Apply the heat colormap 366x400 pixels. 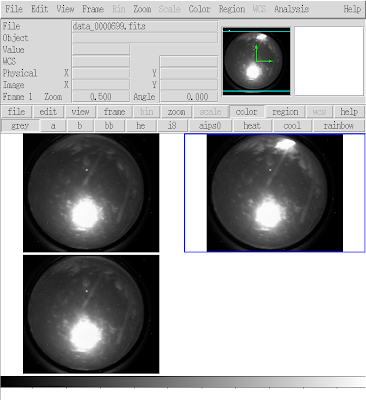pos(252,126)
